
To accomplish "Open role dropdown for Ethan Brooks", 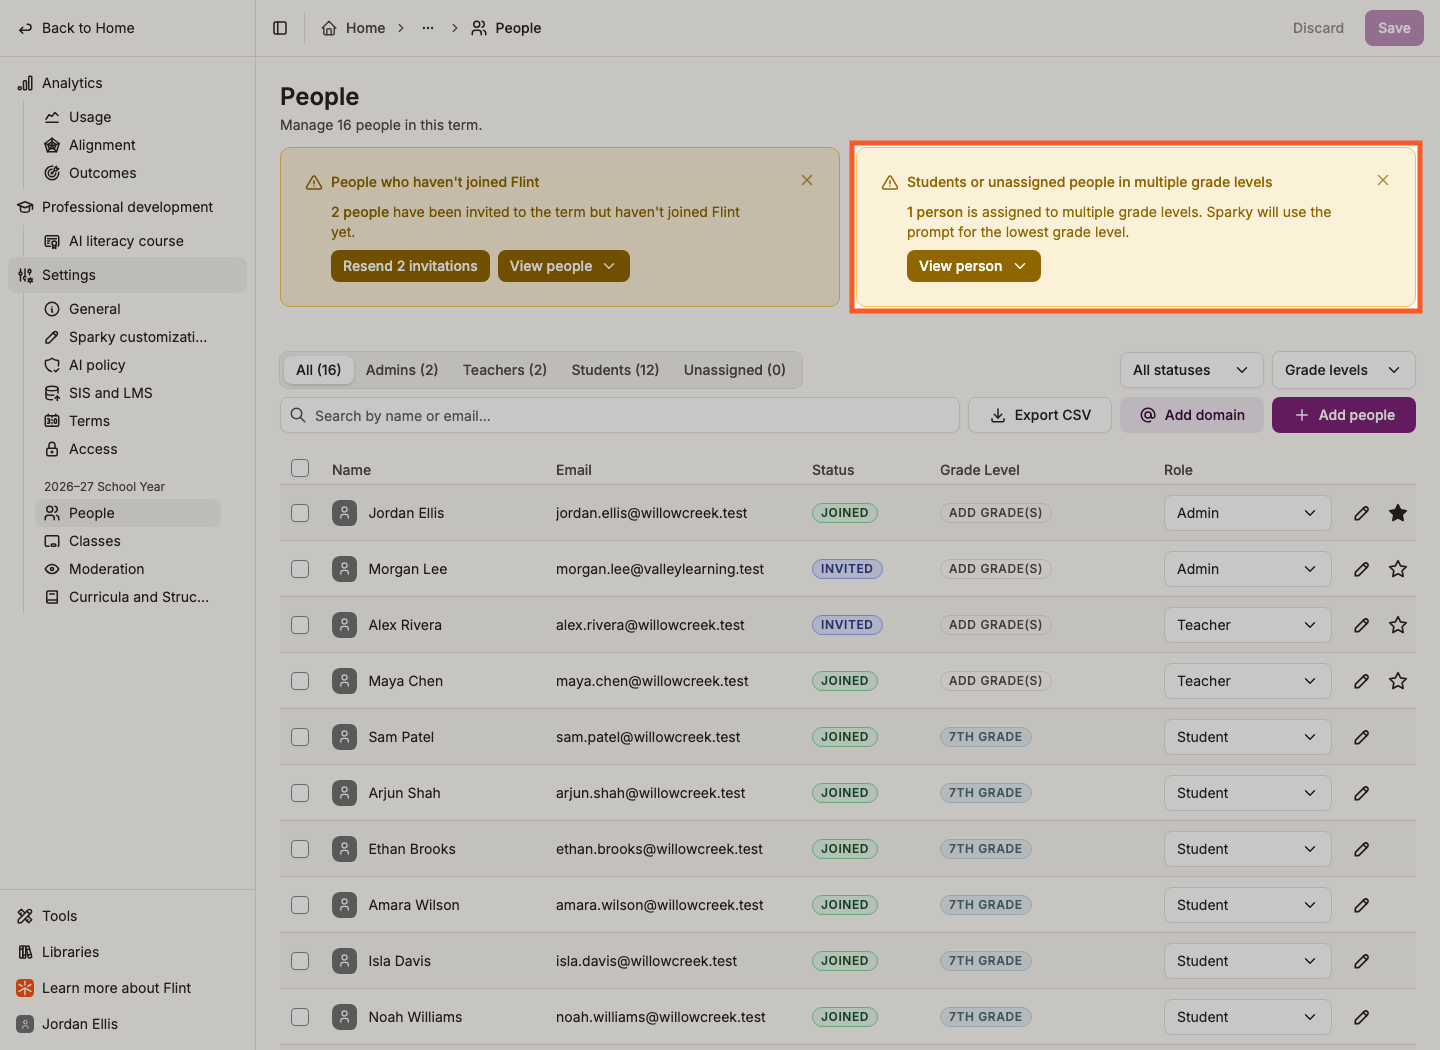I will coord(1247,849).
